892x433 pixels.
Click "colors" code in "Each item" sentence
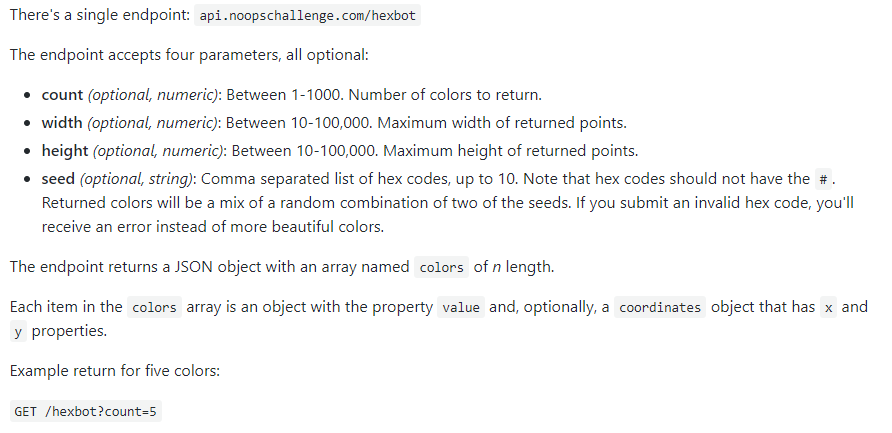point(154,307)
